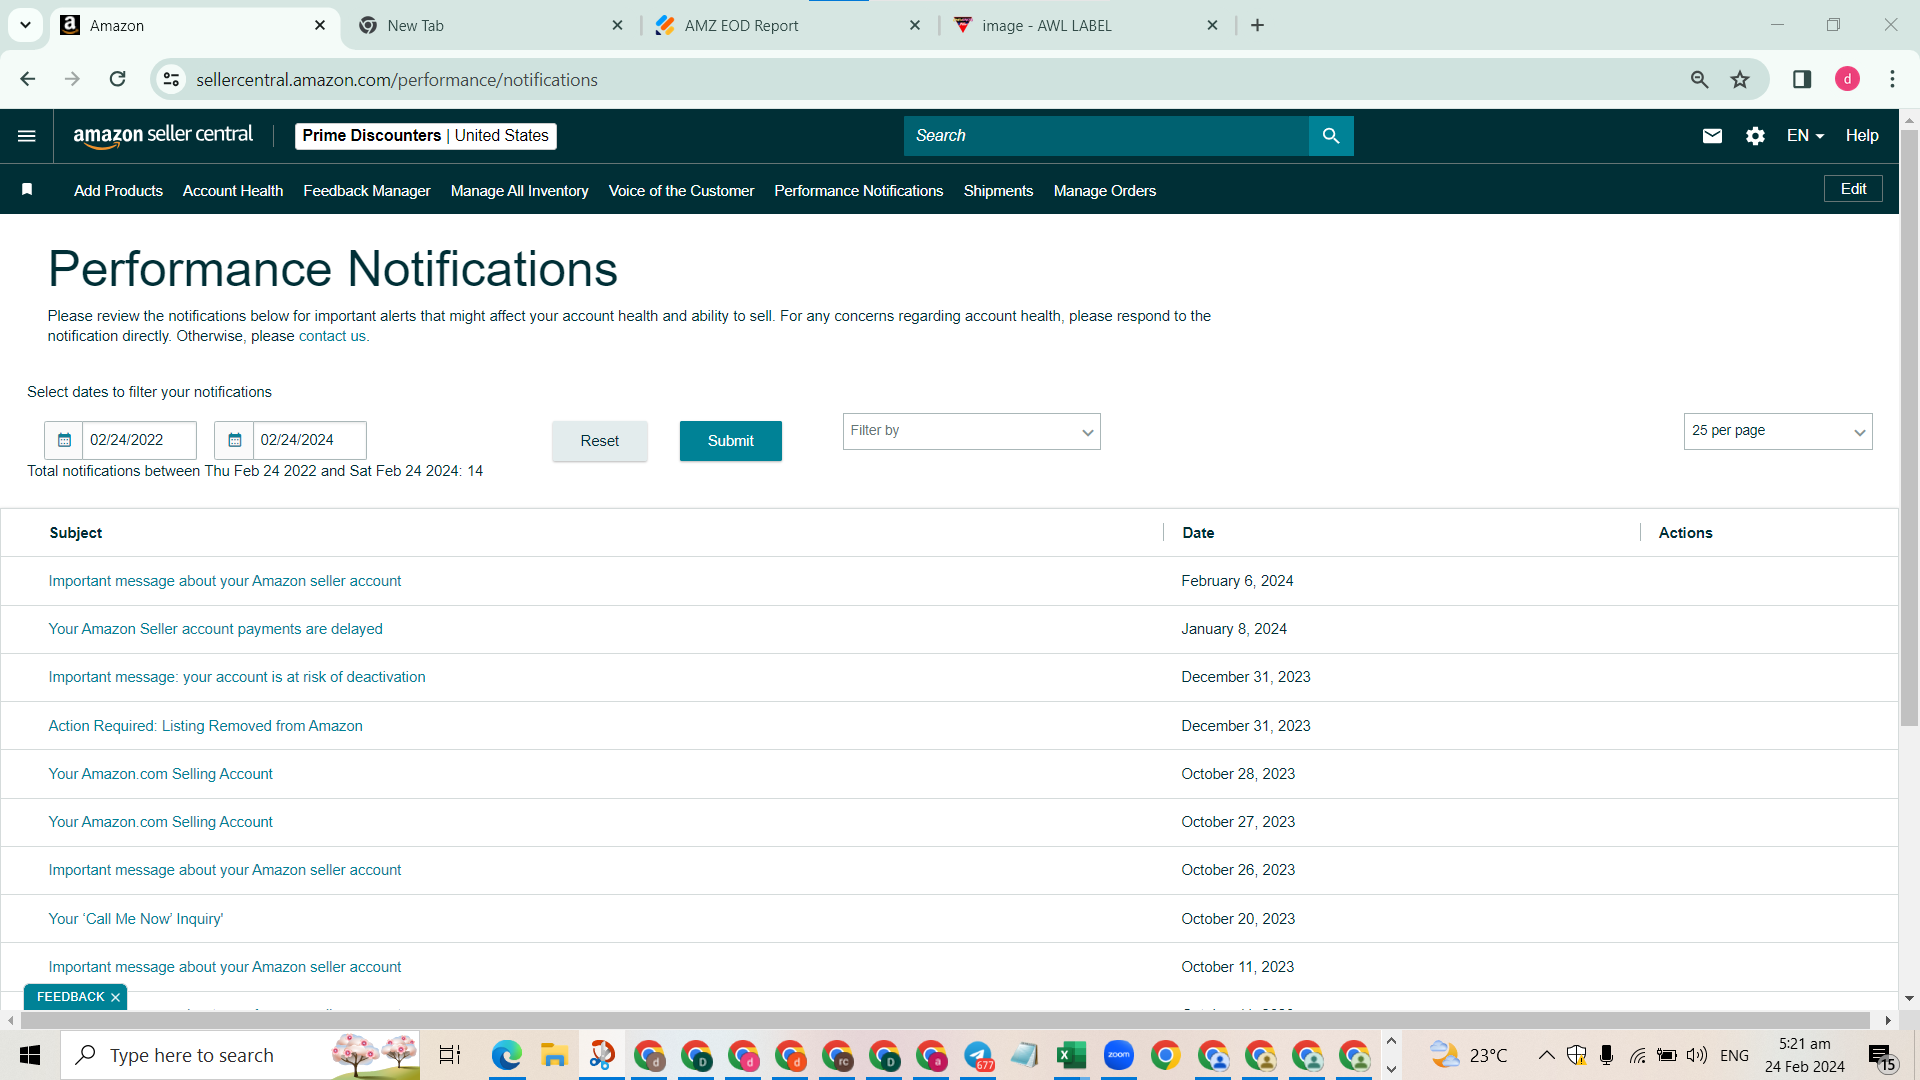Click the browser zoom magnifier icon
The width and height of the screenshot is (1920, 1080).
1699,79
